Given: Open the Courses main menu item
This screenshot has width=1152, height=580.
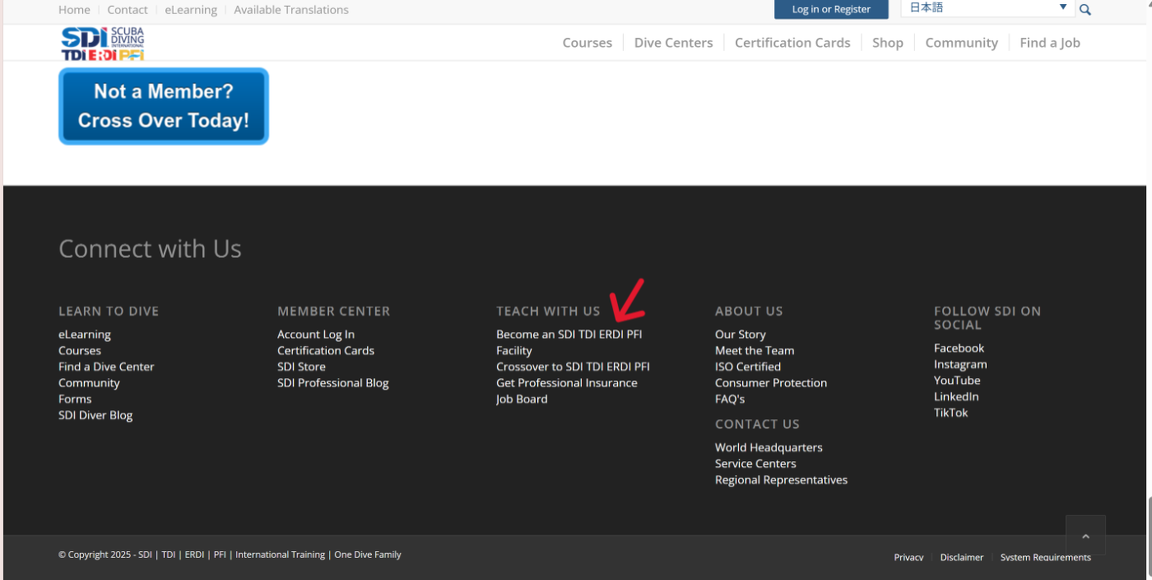Looking at the screenshot, I should coord(587,43).
